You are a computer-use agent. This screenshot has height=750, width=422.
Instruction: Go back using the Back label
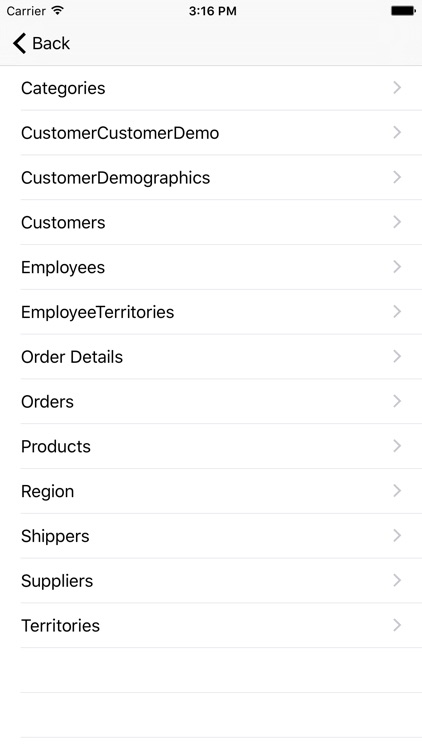[x=51, y=44]
